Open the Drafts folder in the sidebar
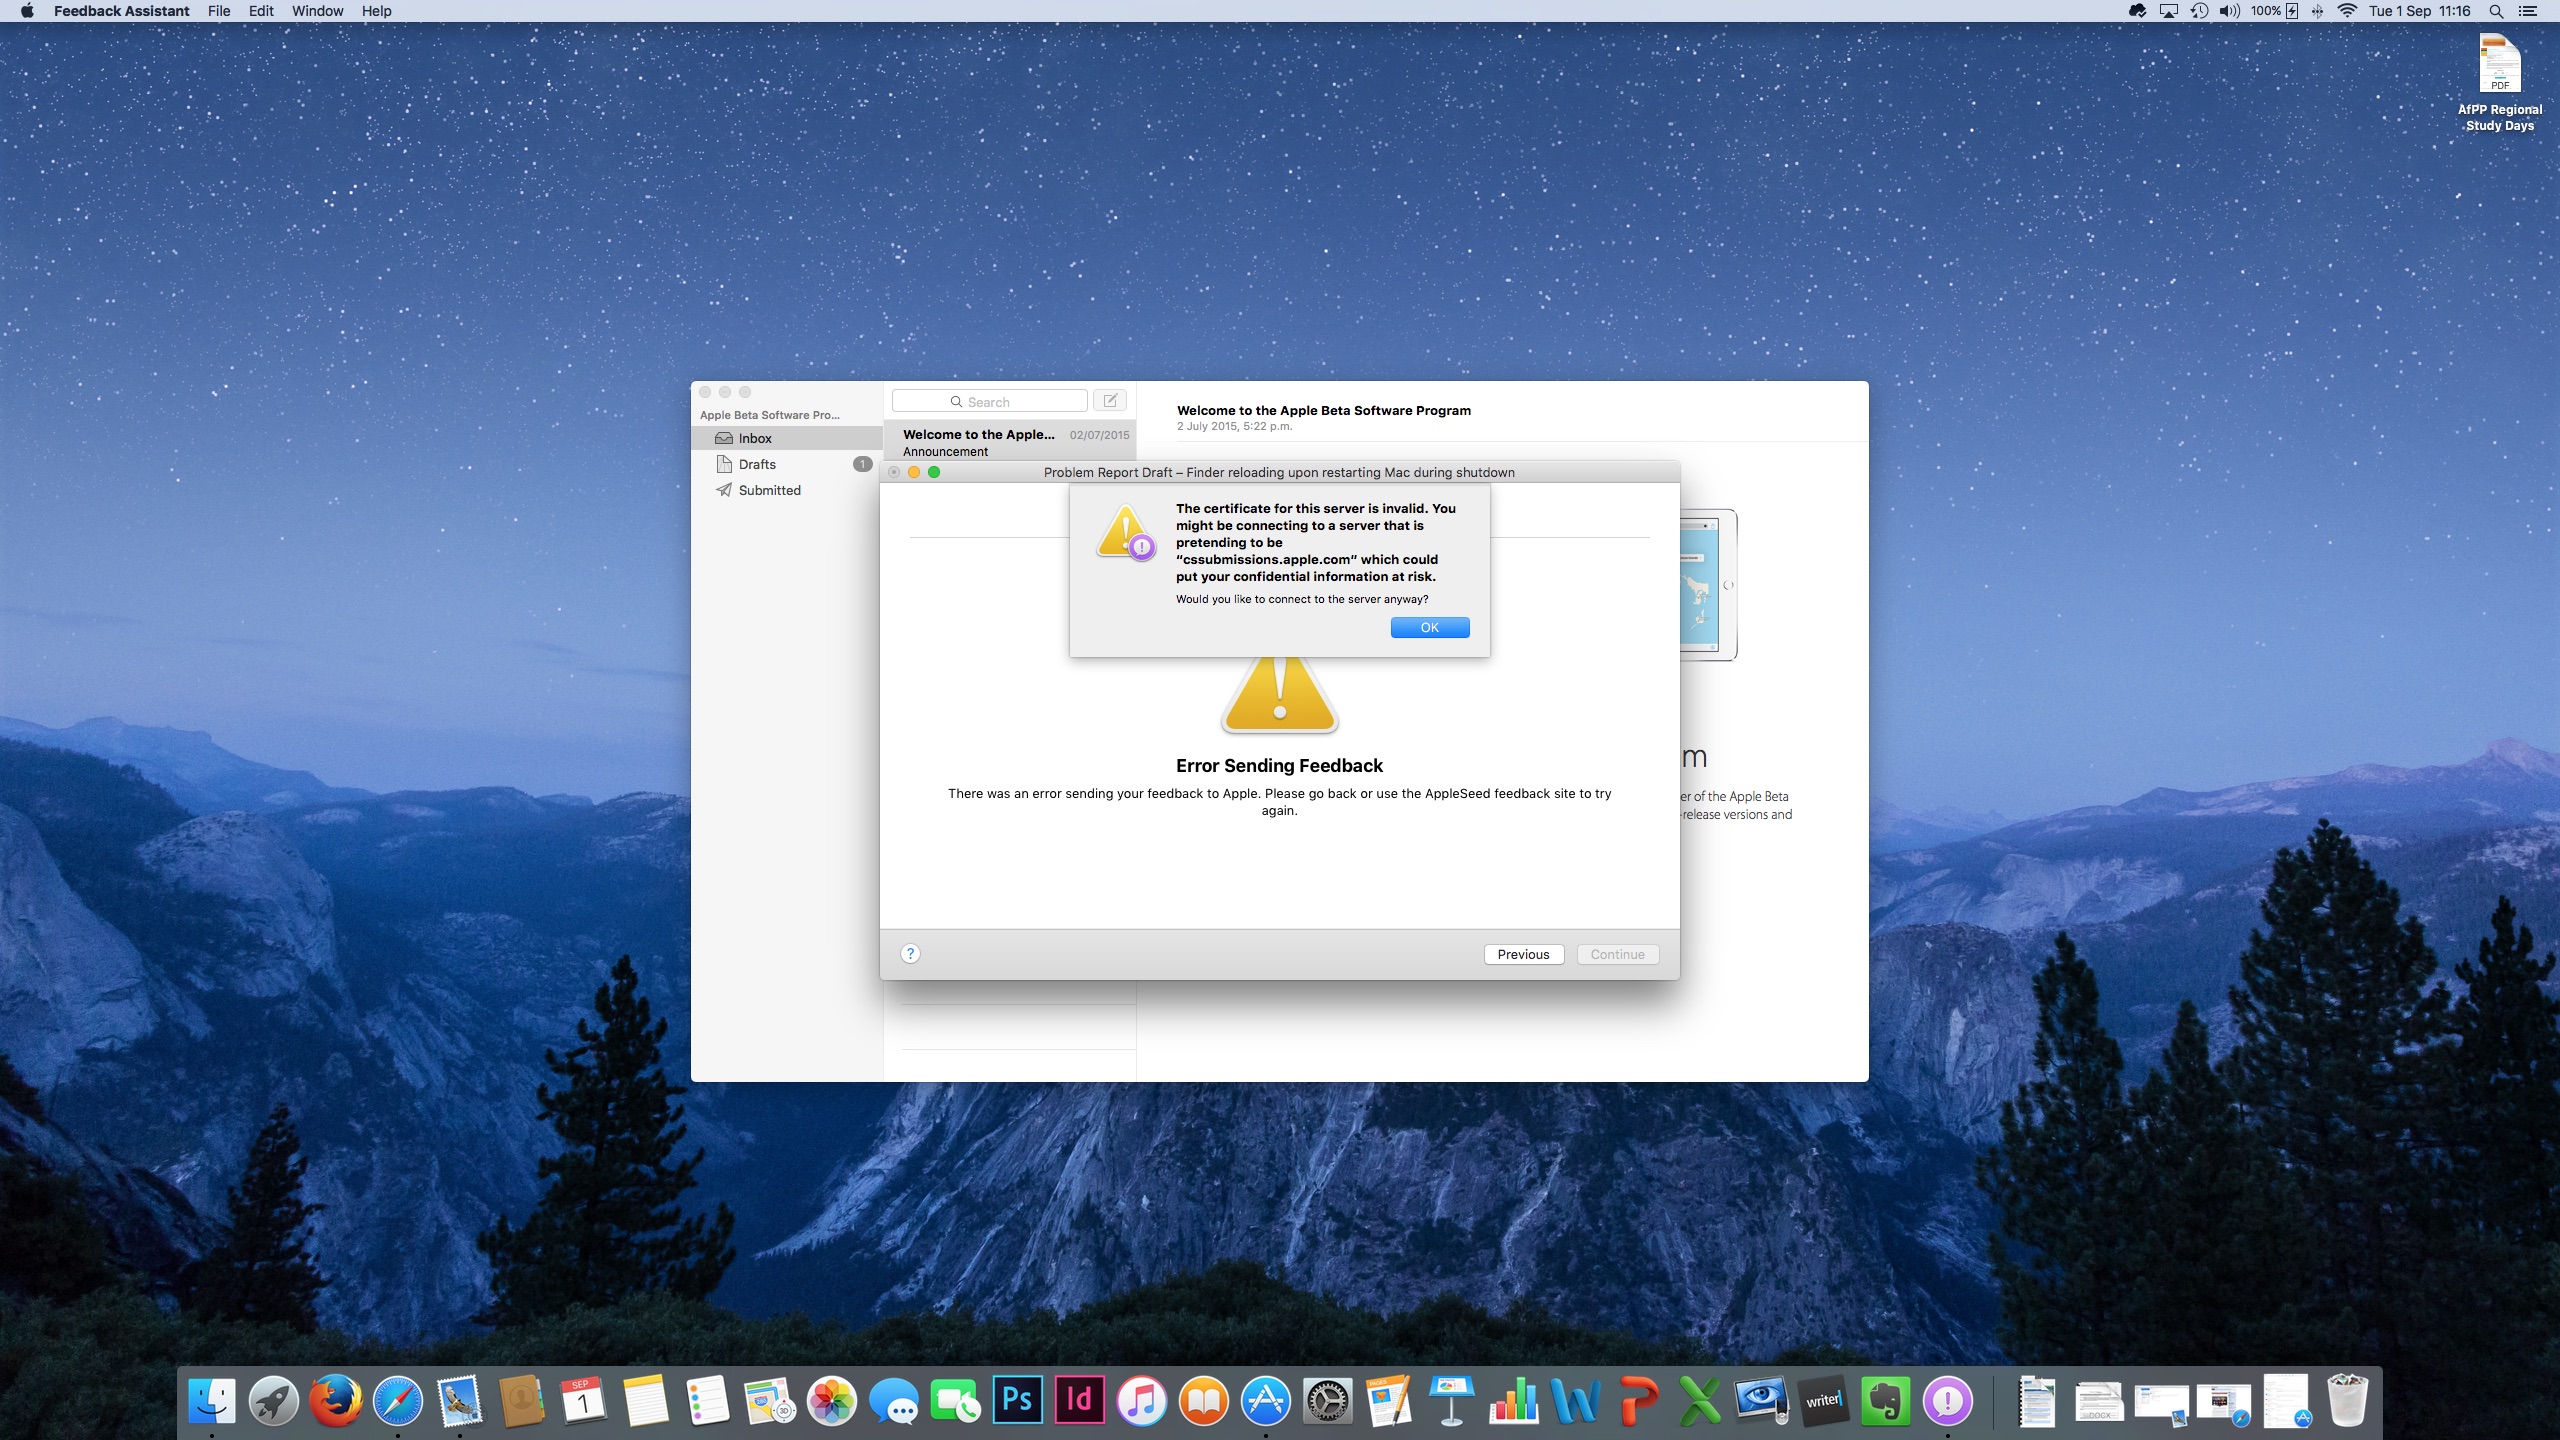The height and width of the screenshot is (1440, 2560). click(787, 464)
